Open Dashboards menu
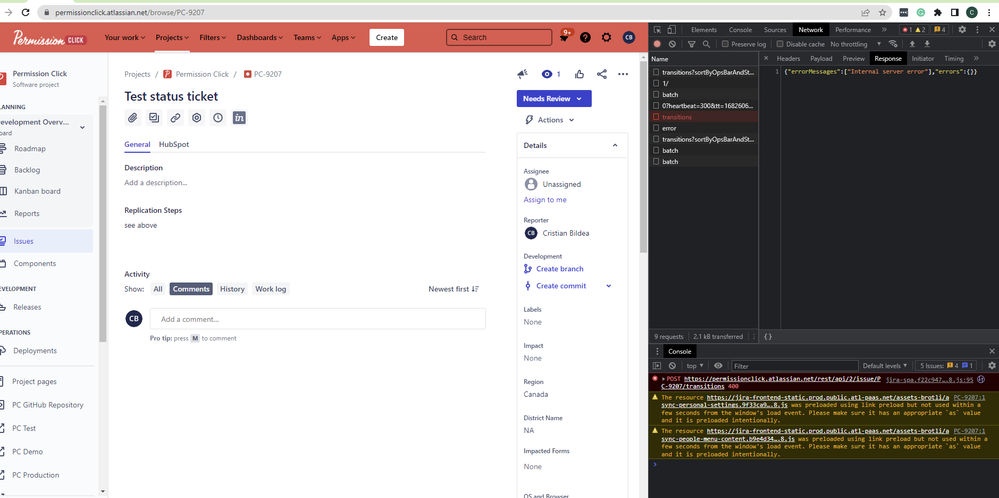This screenshot has width=999, height=498. [260, 38]
